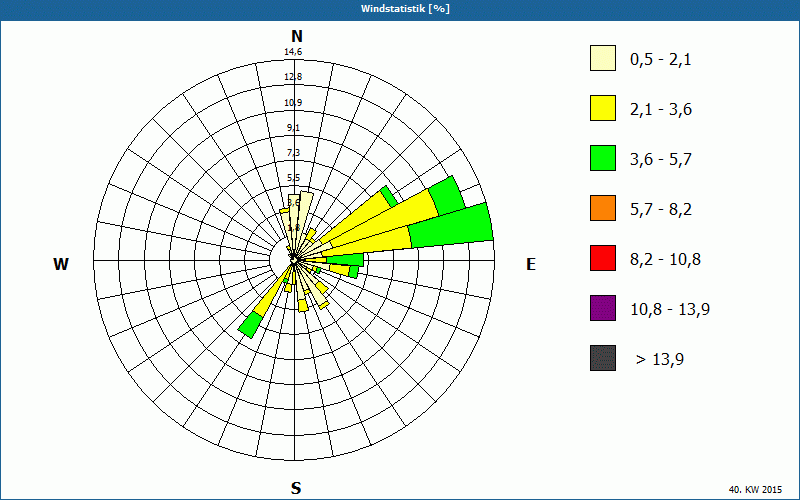Image resolution: width=800 pixels, height=500 pixels.
Task: Click the green 3,6 - 5,7 legend swatch
Action: pyautogui.click(x=603, y=158)
